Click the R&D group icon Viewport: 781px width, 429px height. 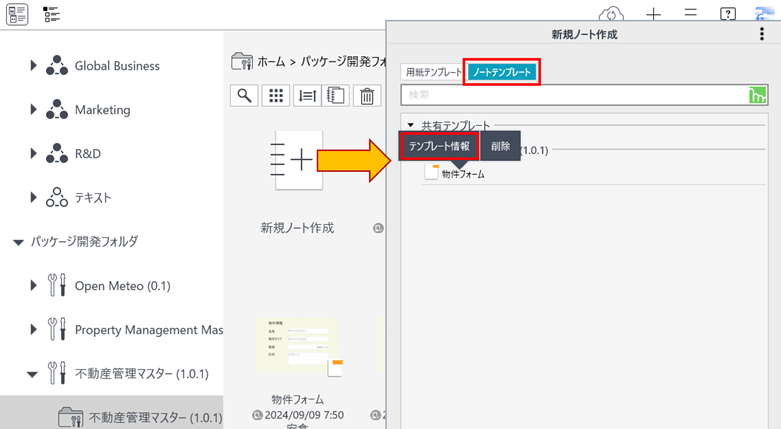[x=57, y=153]
